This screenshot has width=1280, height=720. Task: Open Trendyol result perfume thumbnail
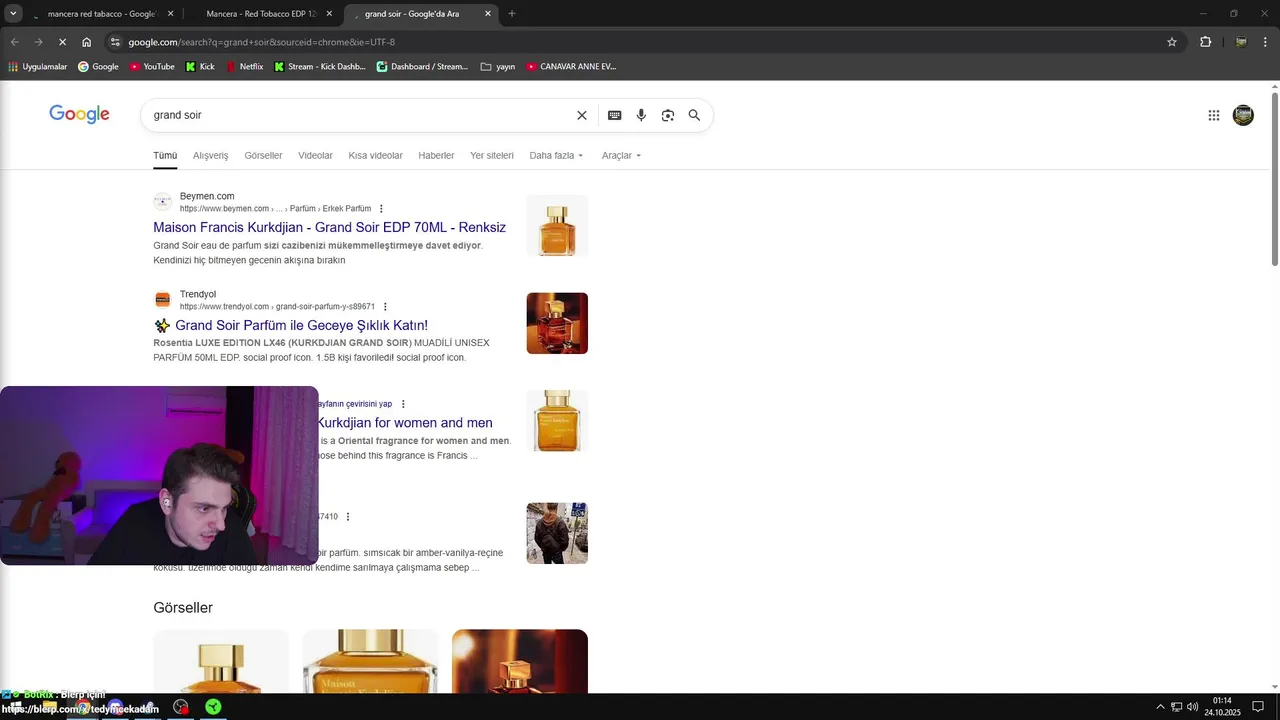click(x=557, y=323)
